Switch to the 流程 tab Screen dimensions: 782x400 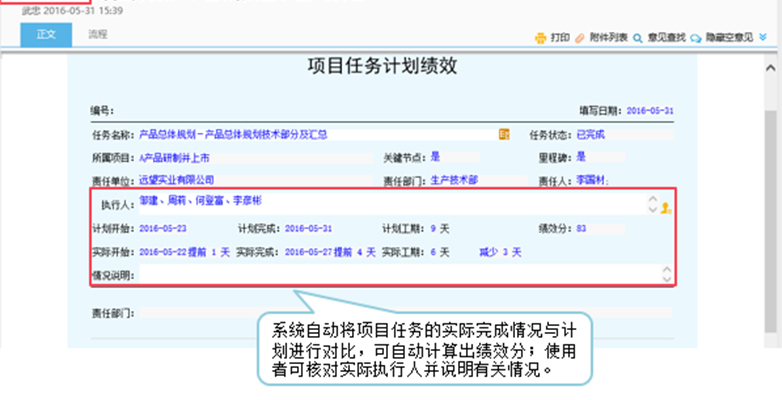point(98,35)
